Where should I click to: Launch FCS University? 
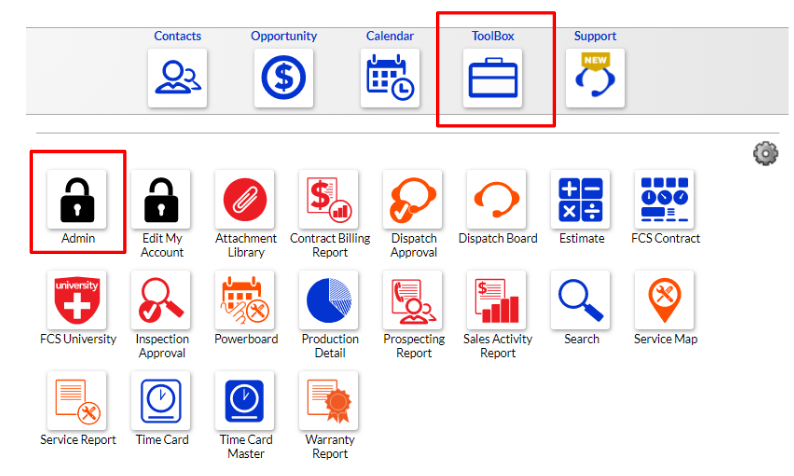(77, 300)
